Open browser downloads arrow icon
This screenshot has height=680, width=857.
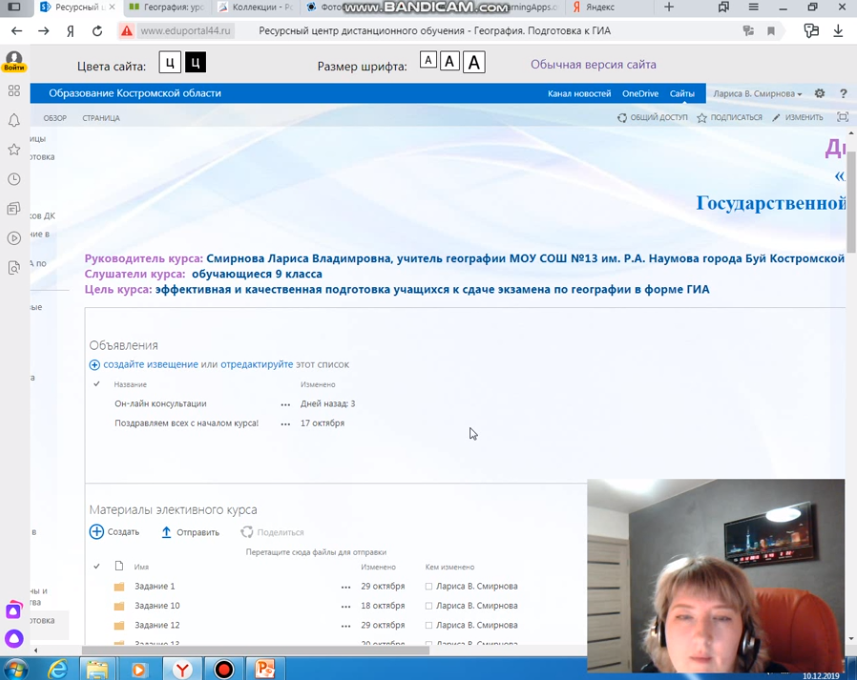coord(838,31)
